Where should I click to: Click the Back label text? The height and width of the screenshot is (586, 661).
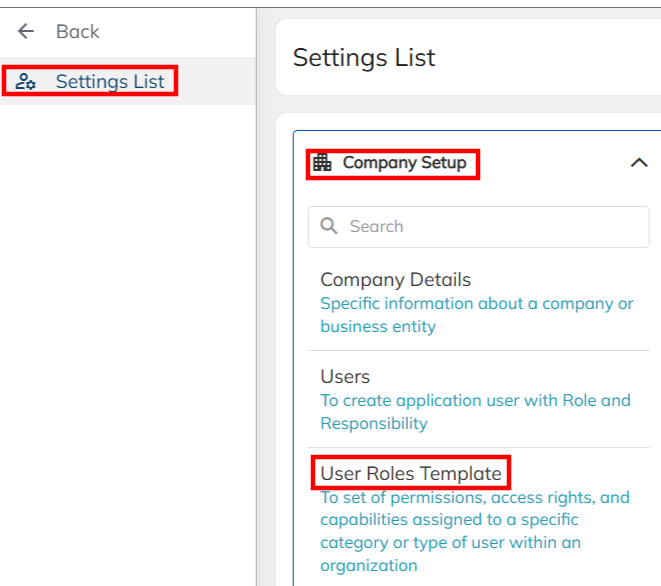click(77, 31)
